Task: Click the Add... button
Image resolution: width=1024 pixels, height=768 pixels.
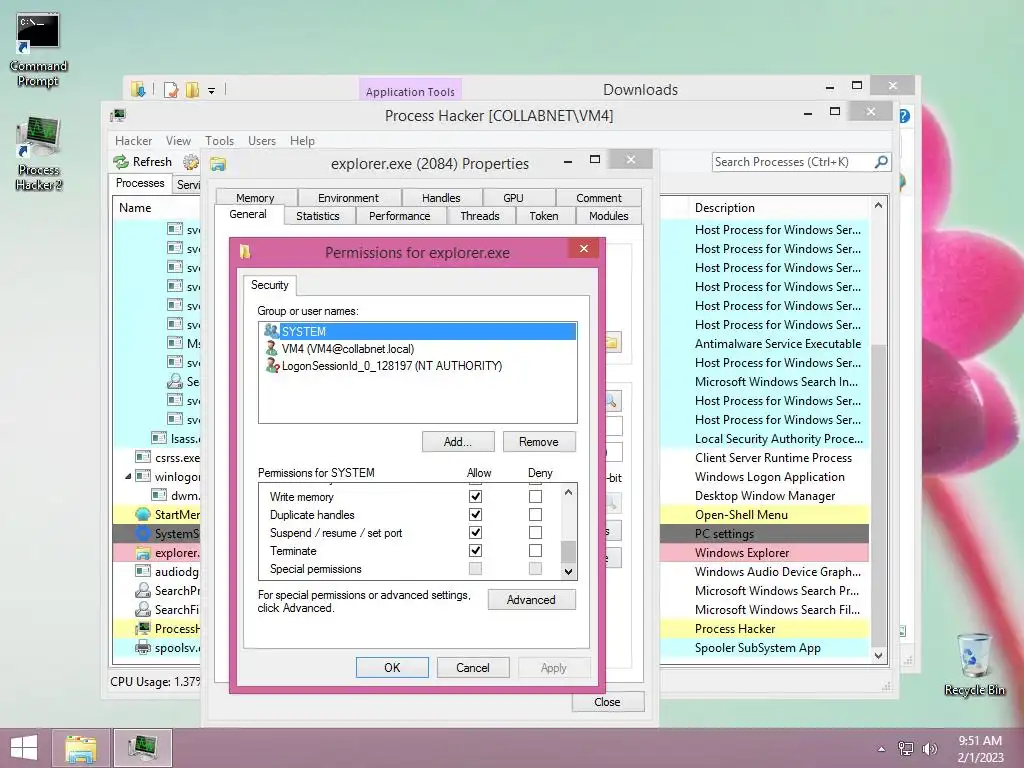Action: point(458,441)
